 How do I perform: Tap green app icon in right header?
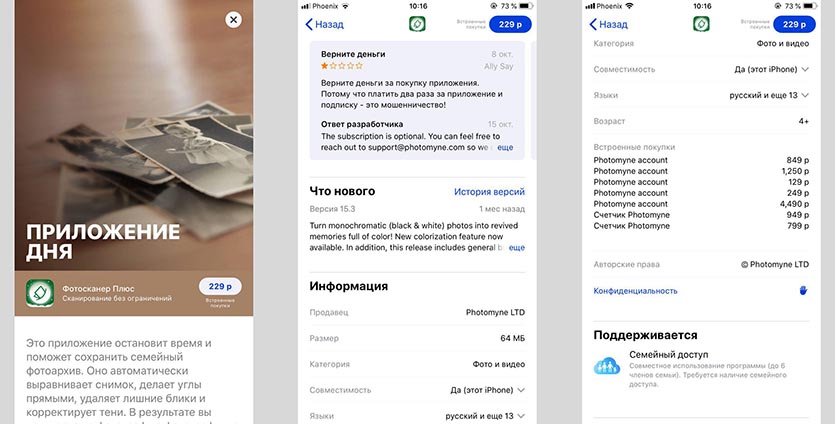point(701,24)
